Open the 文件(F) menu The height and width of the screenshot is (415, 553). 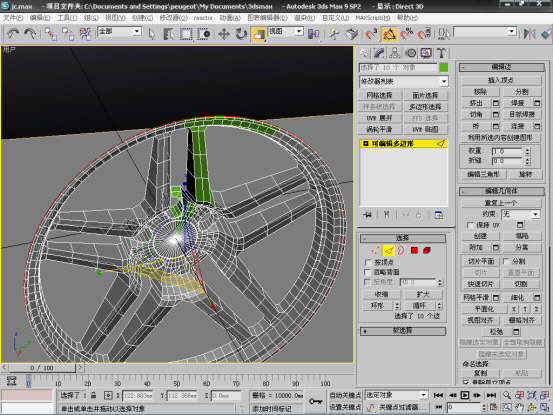pos(13,18)
